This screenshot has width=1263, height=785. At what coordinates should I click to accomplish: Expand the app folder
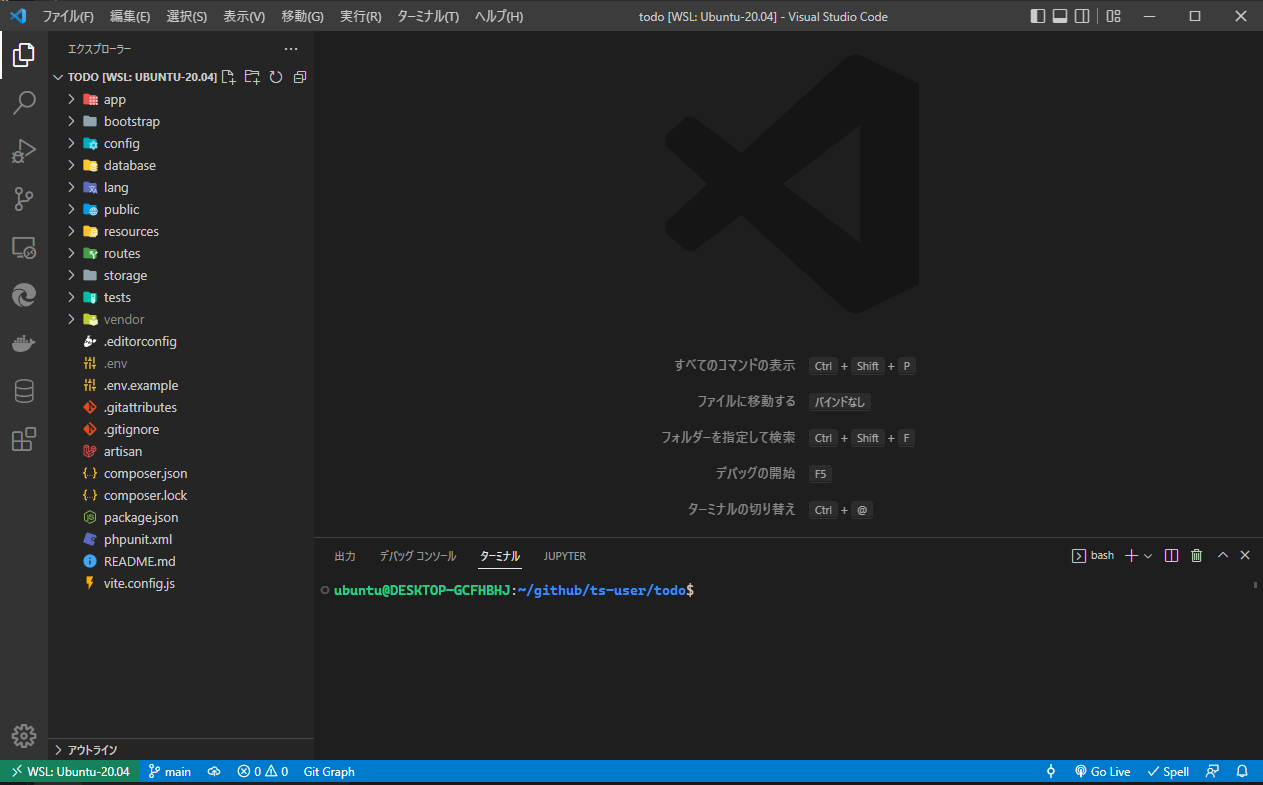181,99
